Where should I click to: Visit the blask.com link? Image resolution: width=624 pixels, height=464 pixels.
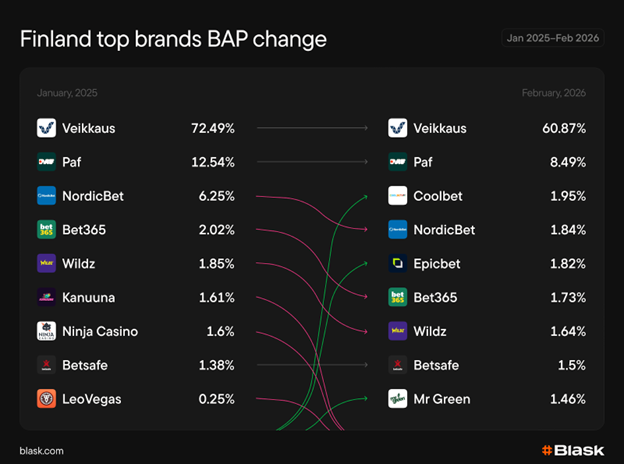41,451
